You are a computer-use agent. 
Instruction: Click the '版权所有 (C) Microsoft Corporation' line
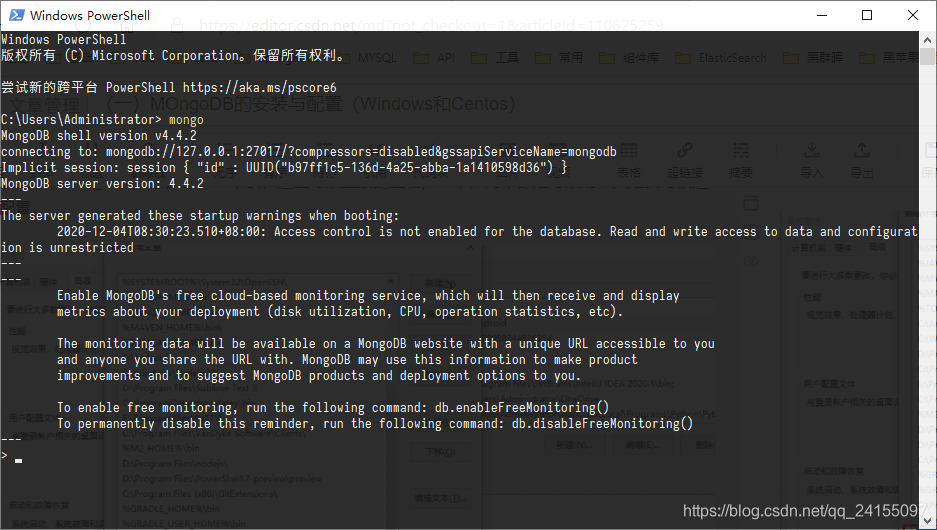coord(173,56)
